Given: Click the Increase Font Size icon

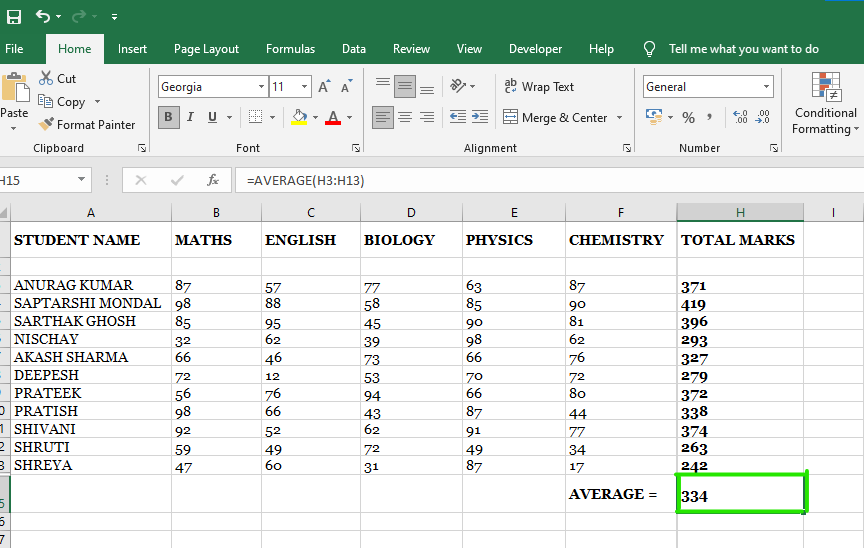Looking at the screenshot, I should coord(324,87).
